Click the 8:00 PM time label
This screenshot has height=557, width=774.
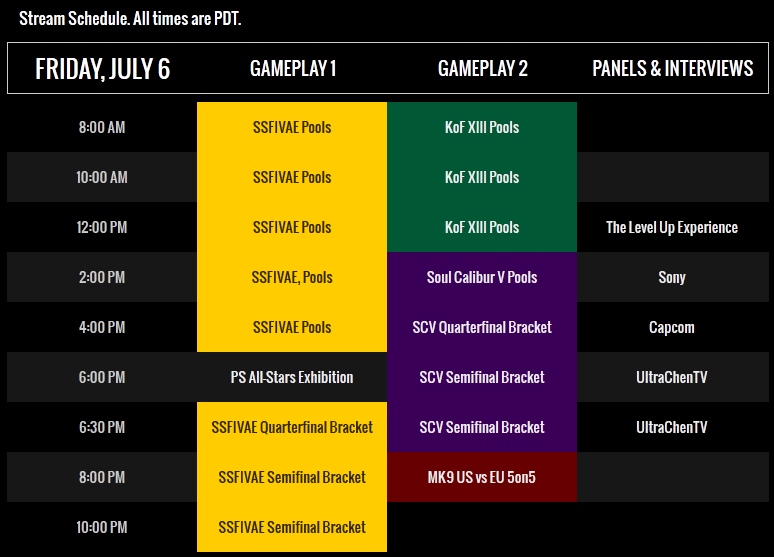[x=102, y=477]
